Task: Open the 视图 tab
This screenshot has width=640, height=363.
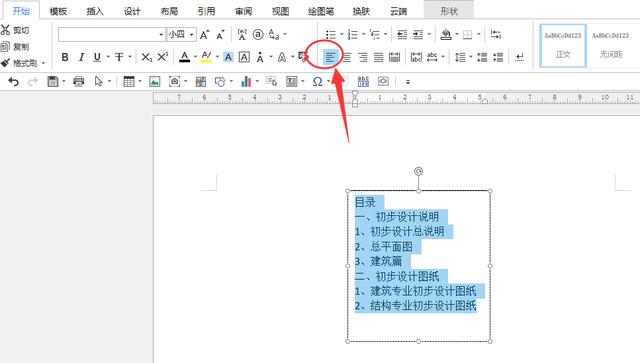Action: point(281,11)
